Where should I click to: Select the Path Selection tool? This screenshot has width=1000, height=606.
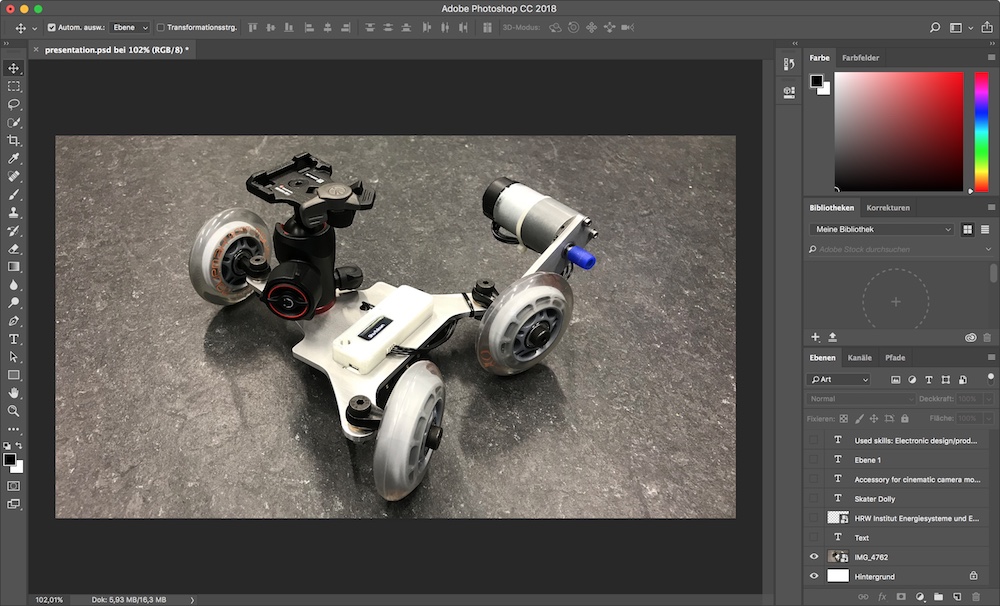[13, 357]
